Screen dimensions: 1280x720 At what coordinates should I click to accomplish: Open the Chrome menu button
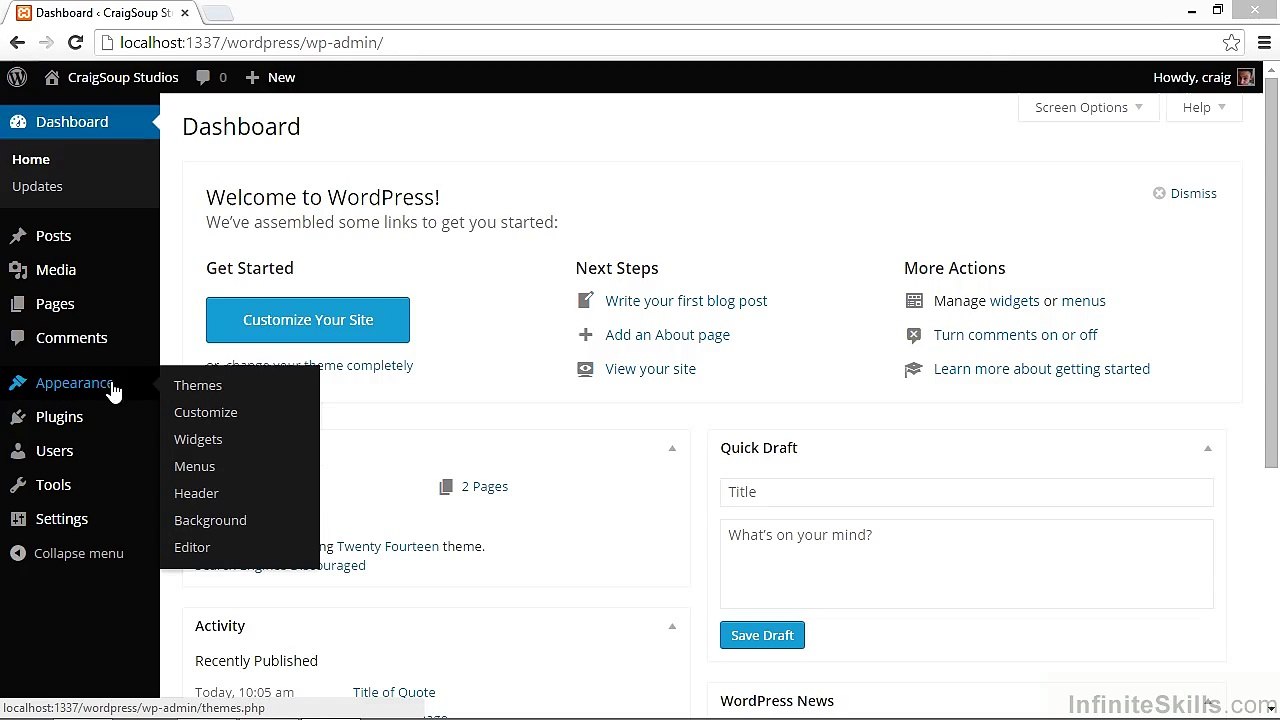(x=1264, y=42)
